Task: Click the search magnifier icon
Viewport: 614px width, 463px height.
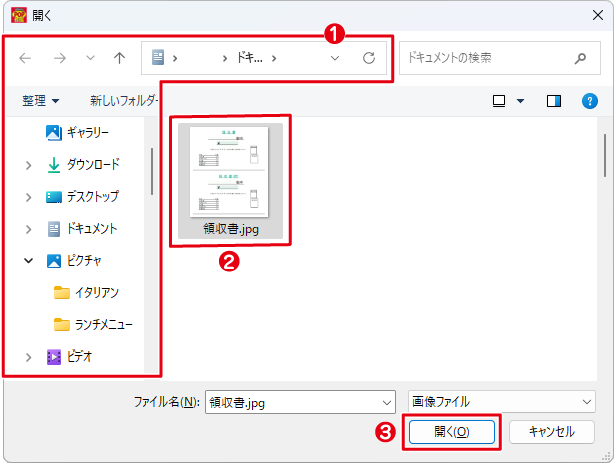Action: (581, 58)
